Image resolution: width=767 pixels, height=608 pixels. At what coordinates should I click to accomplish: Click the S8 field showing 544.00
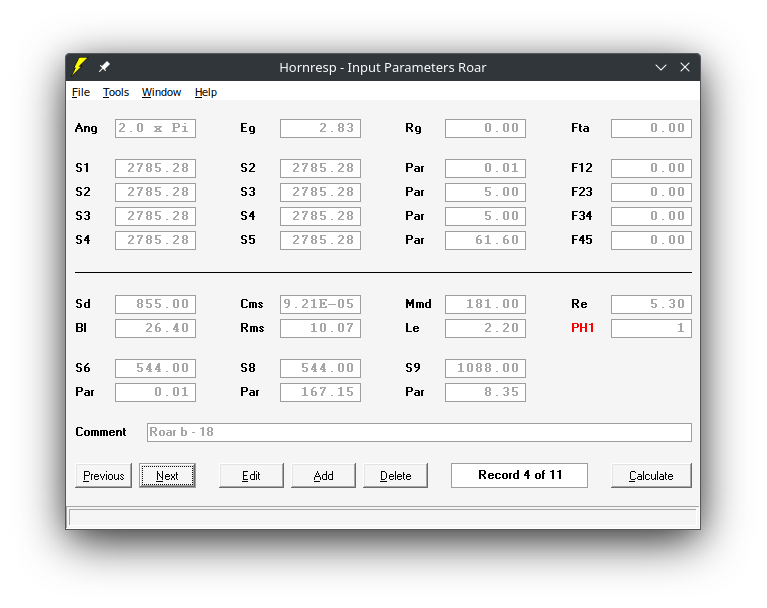(320, 368)
